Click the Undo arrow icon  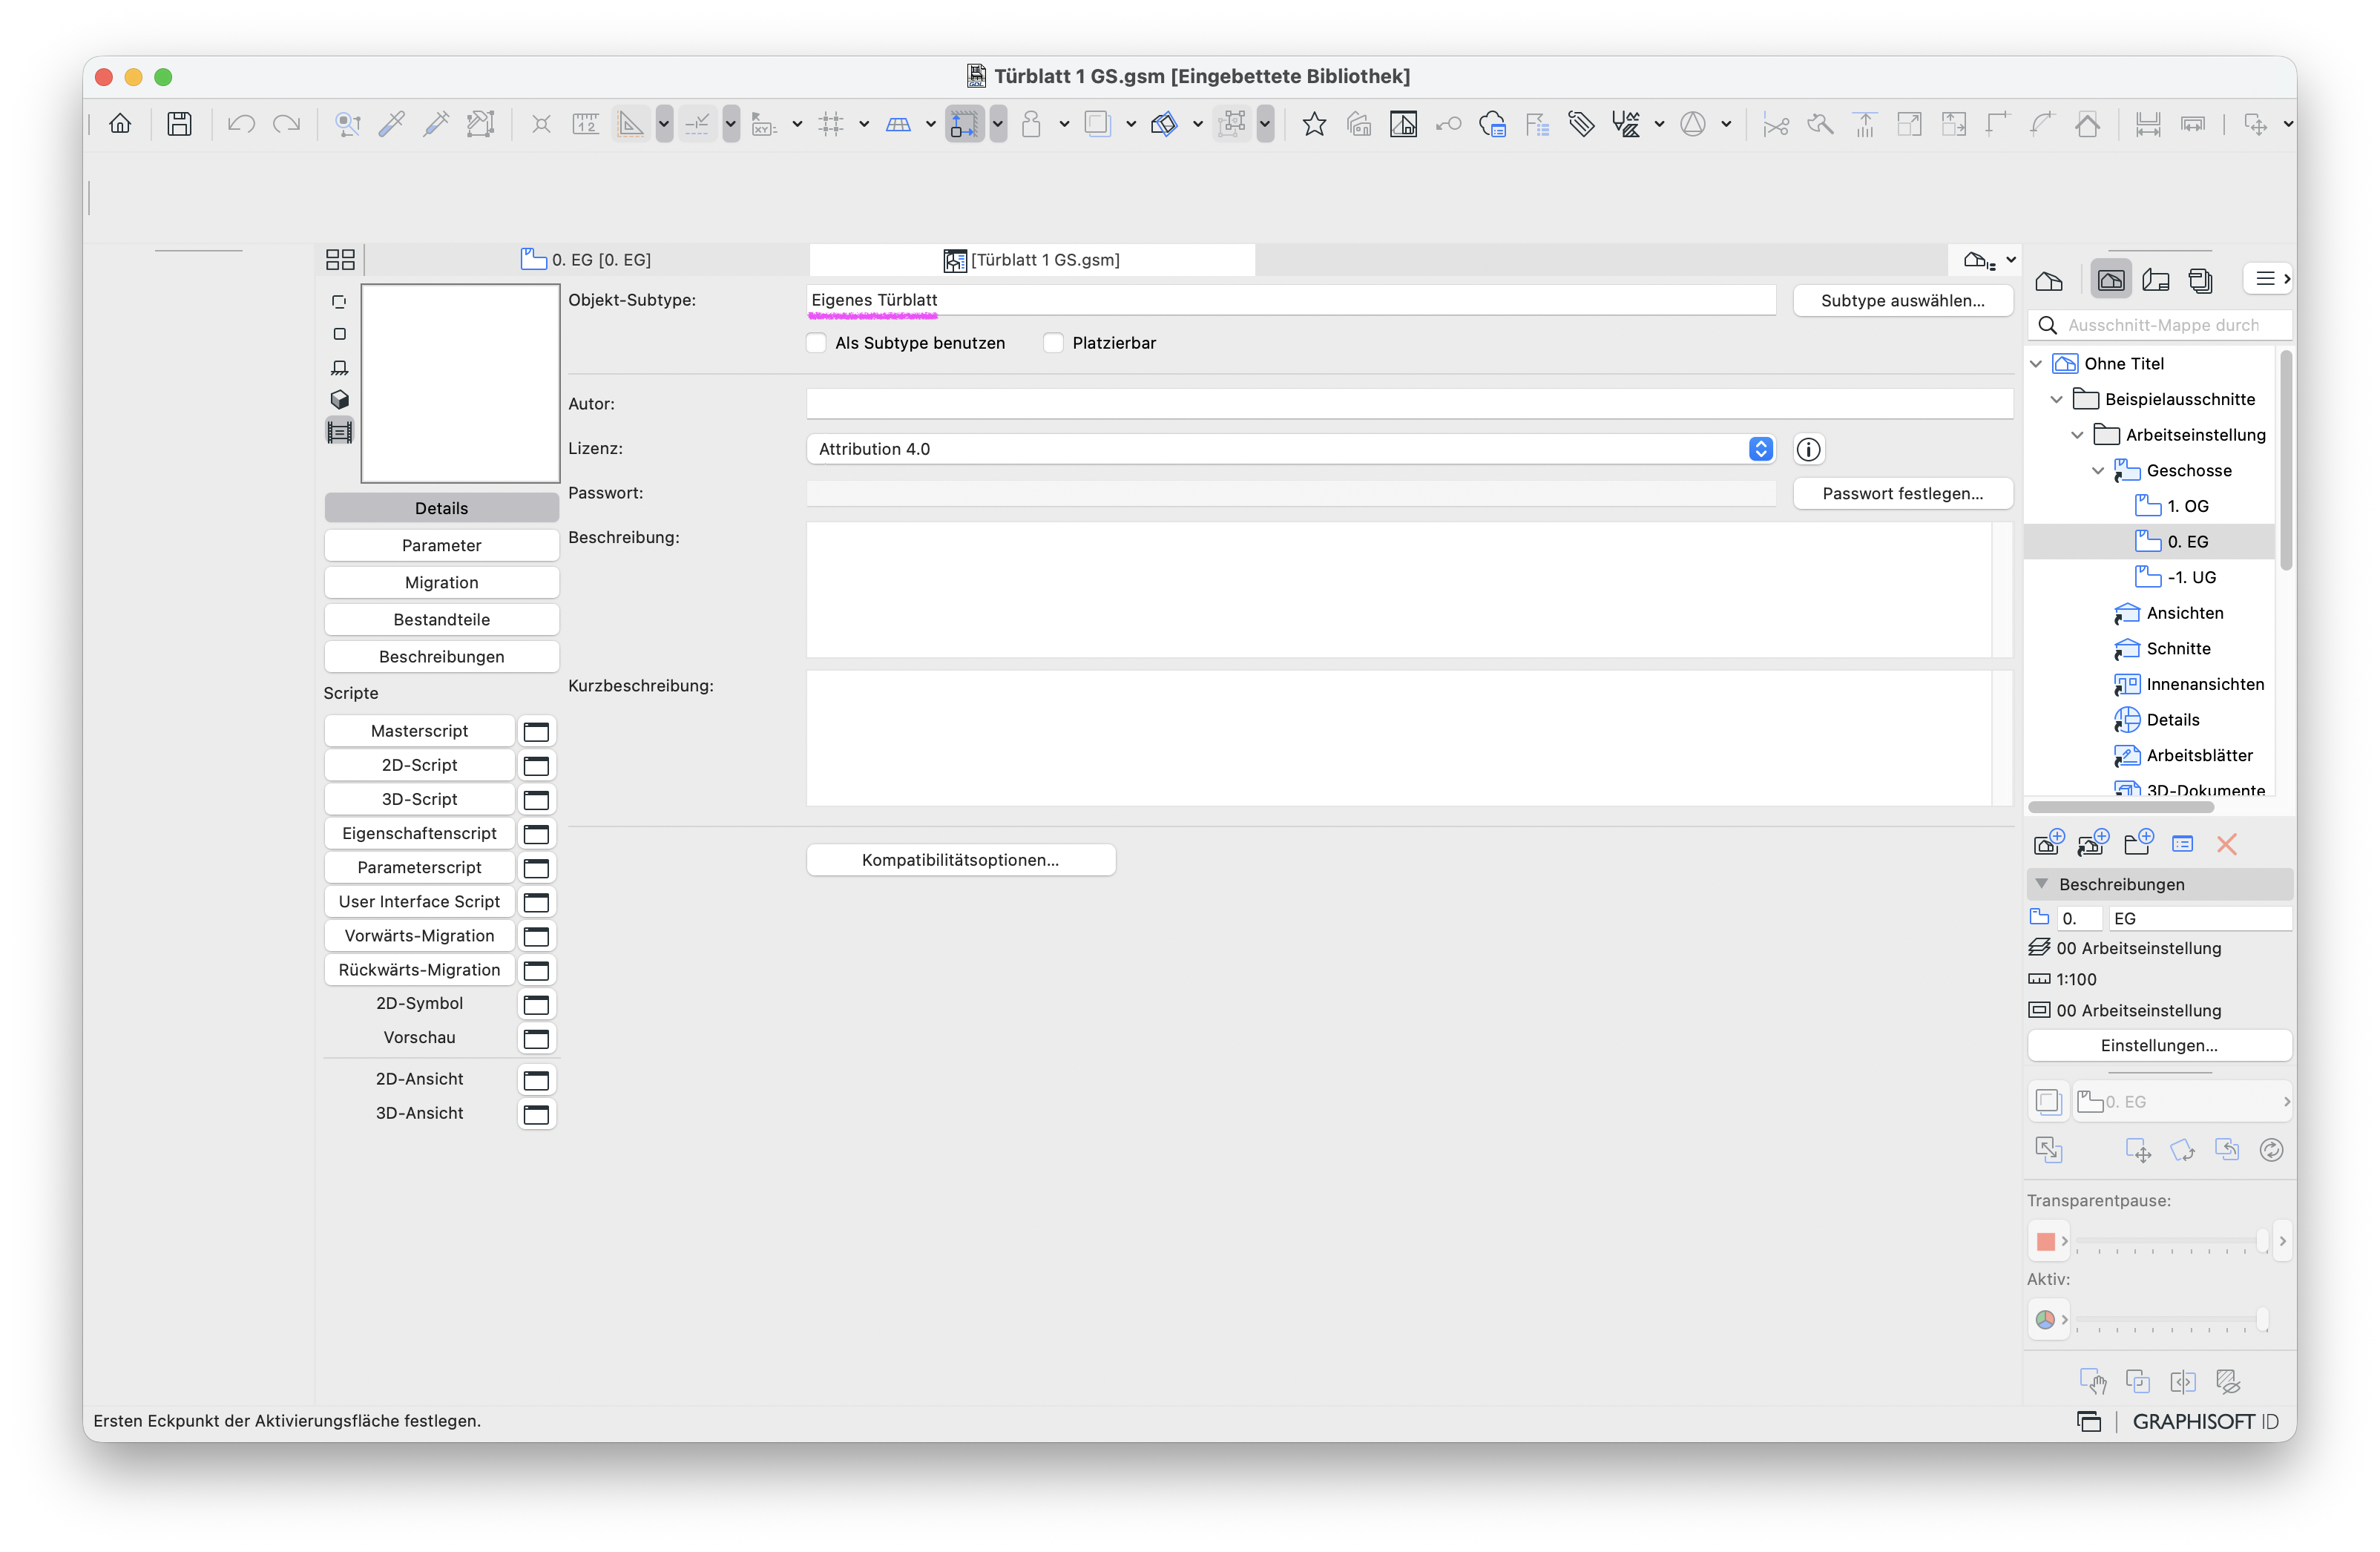(241, 124)
